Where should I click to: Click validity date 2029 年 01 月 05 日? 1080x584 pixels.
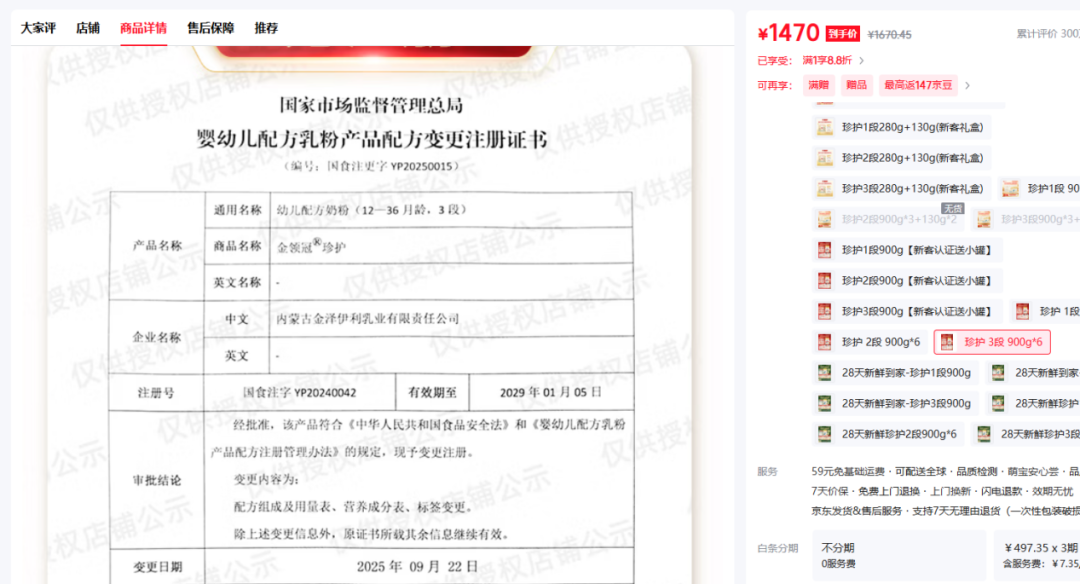pos(550,393)
